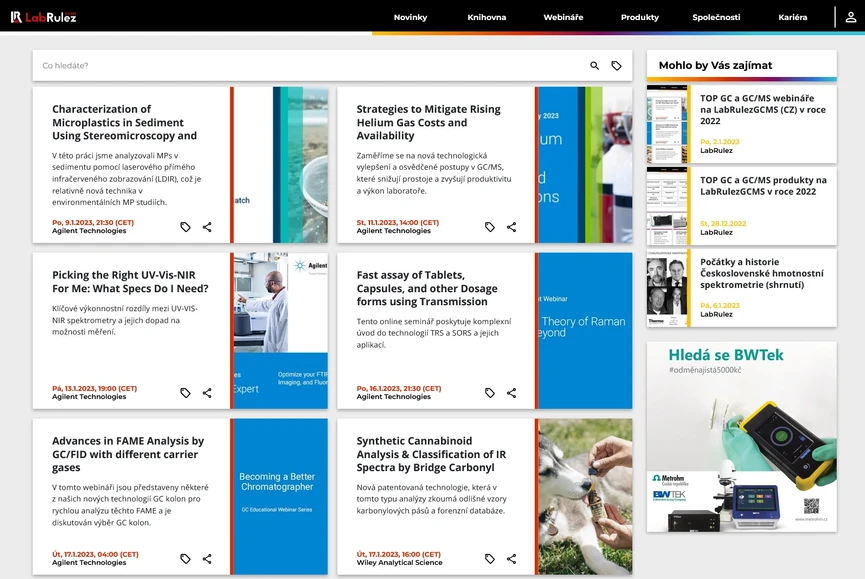
Task: Click tag icon on UV-Vis-NIR webinar card
Action: click(185, 393)
